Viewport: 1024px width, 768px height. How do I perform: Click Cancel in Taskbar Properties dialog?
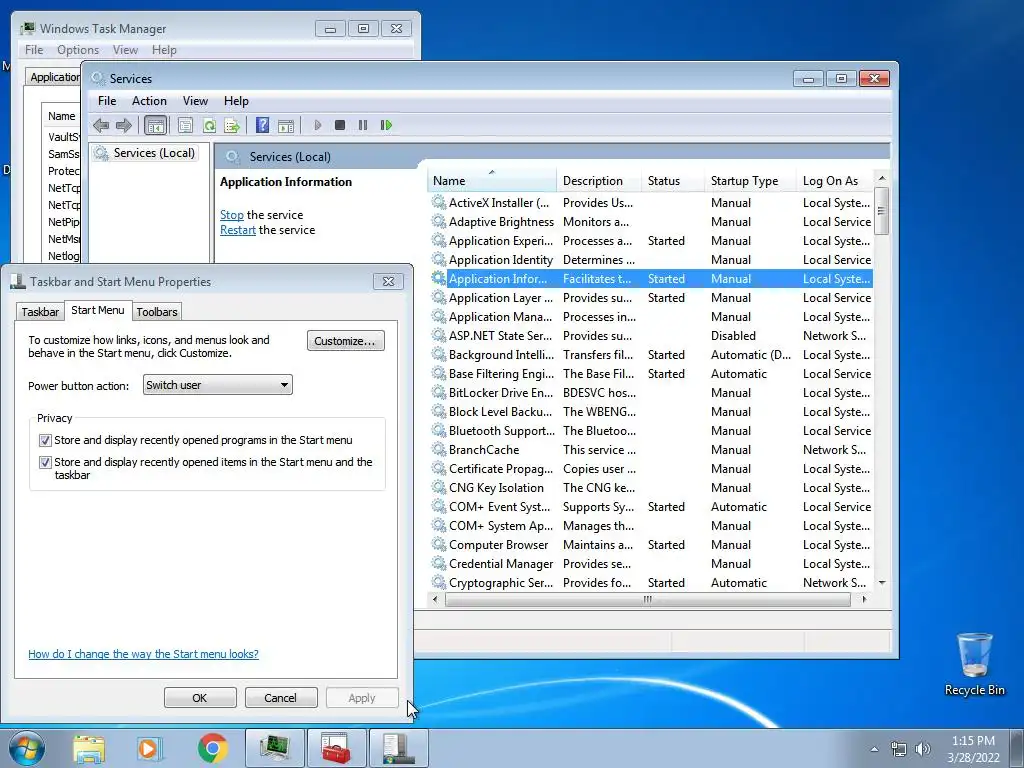pyautogui.click(x=280, y=697)
